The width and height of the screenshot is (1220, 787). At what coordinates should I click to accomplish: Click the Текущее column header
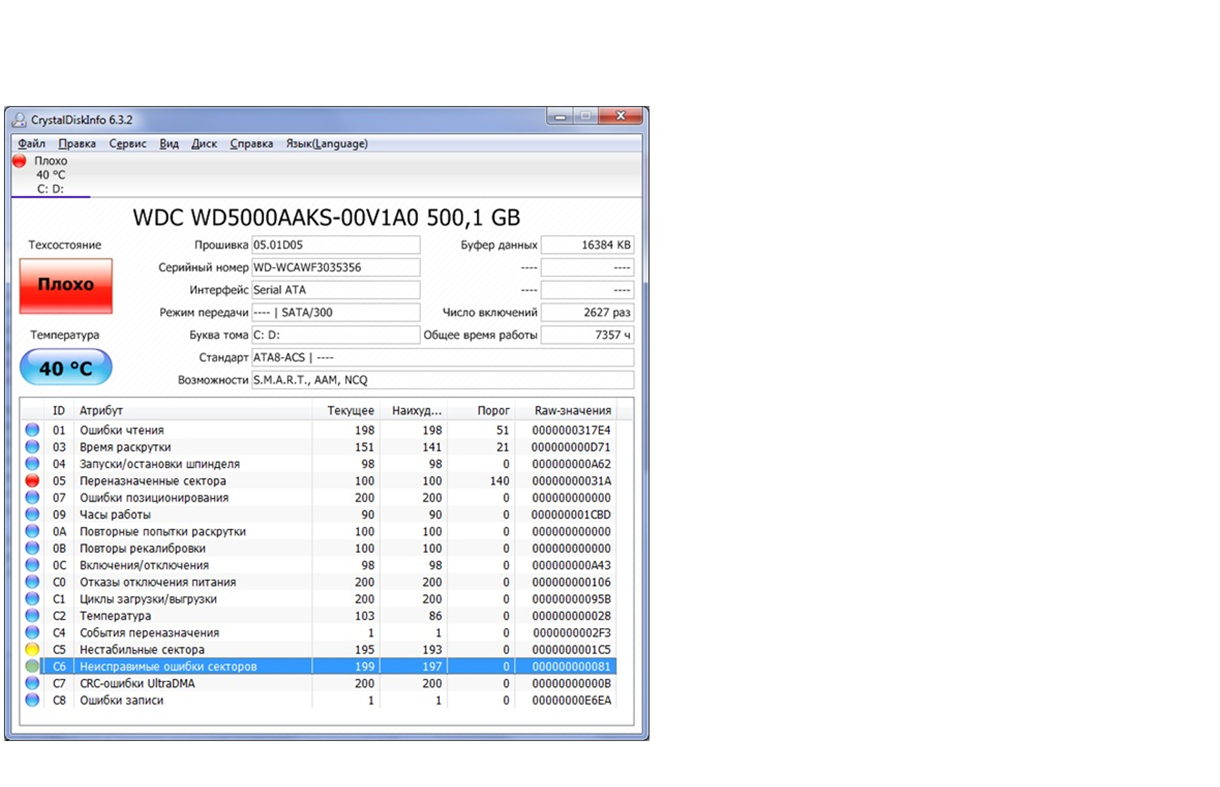[x=346, y=411]
